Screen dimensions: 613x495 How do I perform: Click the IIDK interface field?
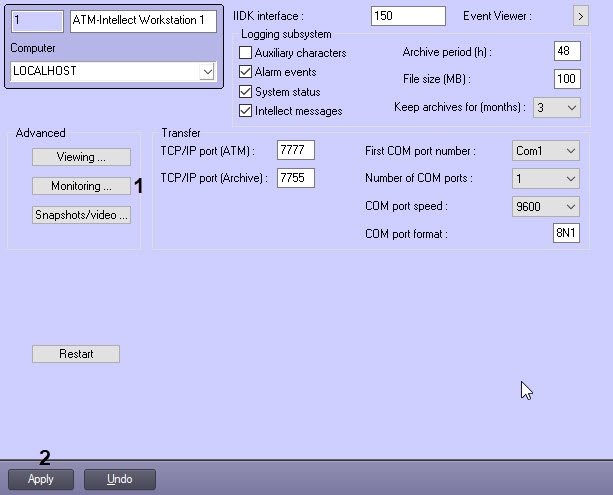pos(408,16)
